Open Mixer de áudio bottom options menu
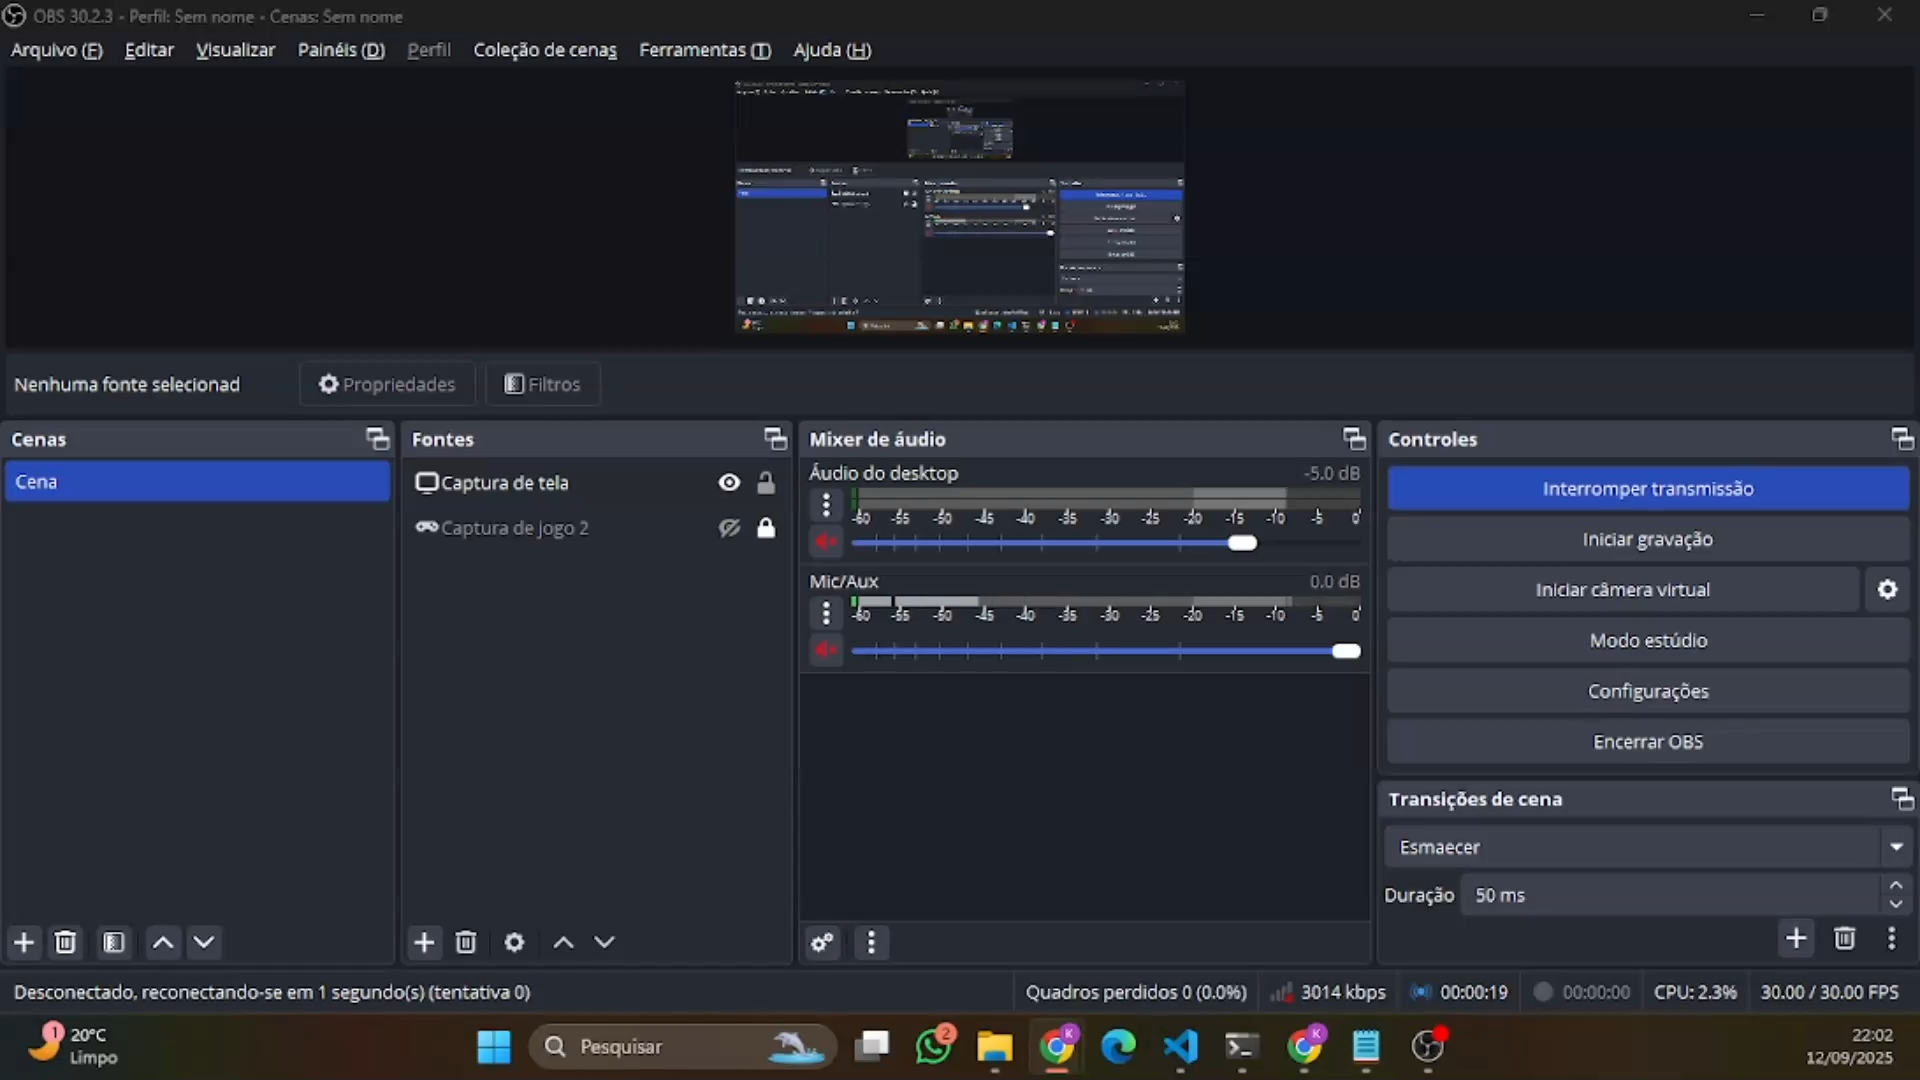The height and width of the screenshot is (1080, 1920). [871, 942]
